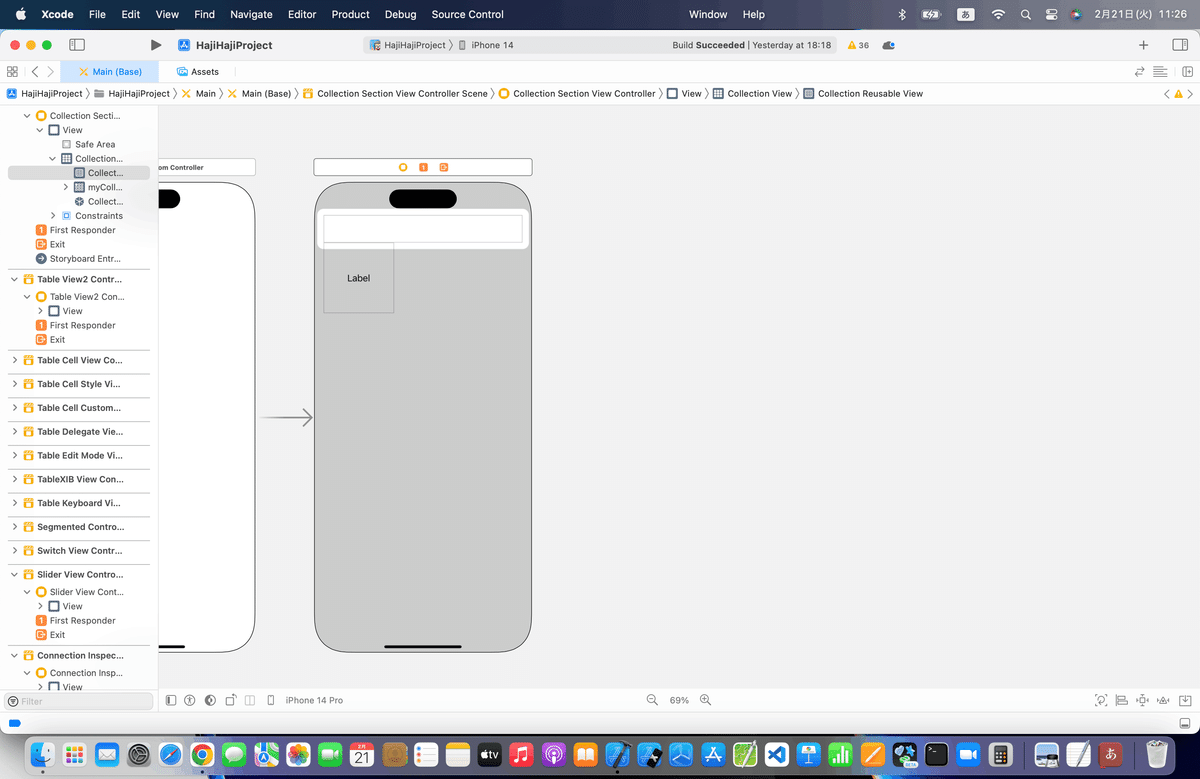Click the 69% zoom level

coord(679,700)
